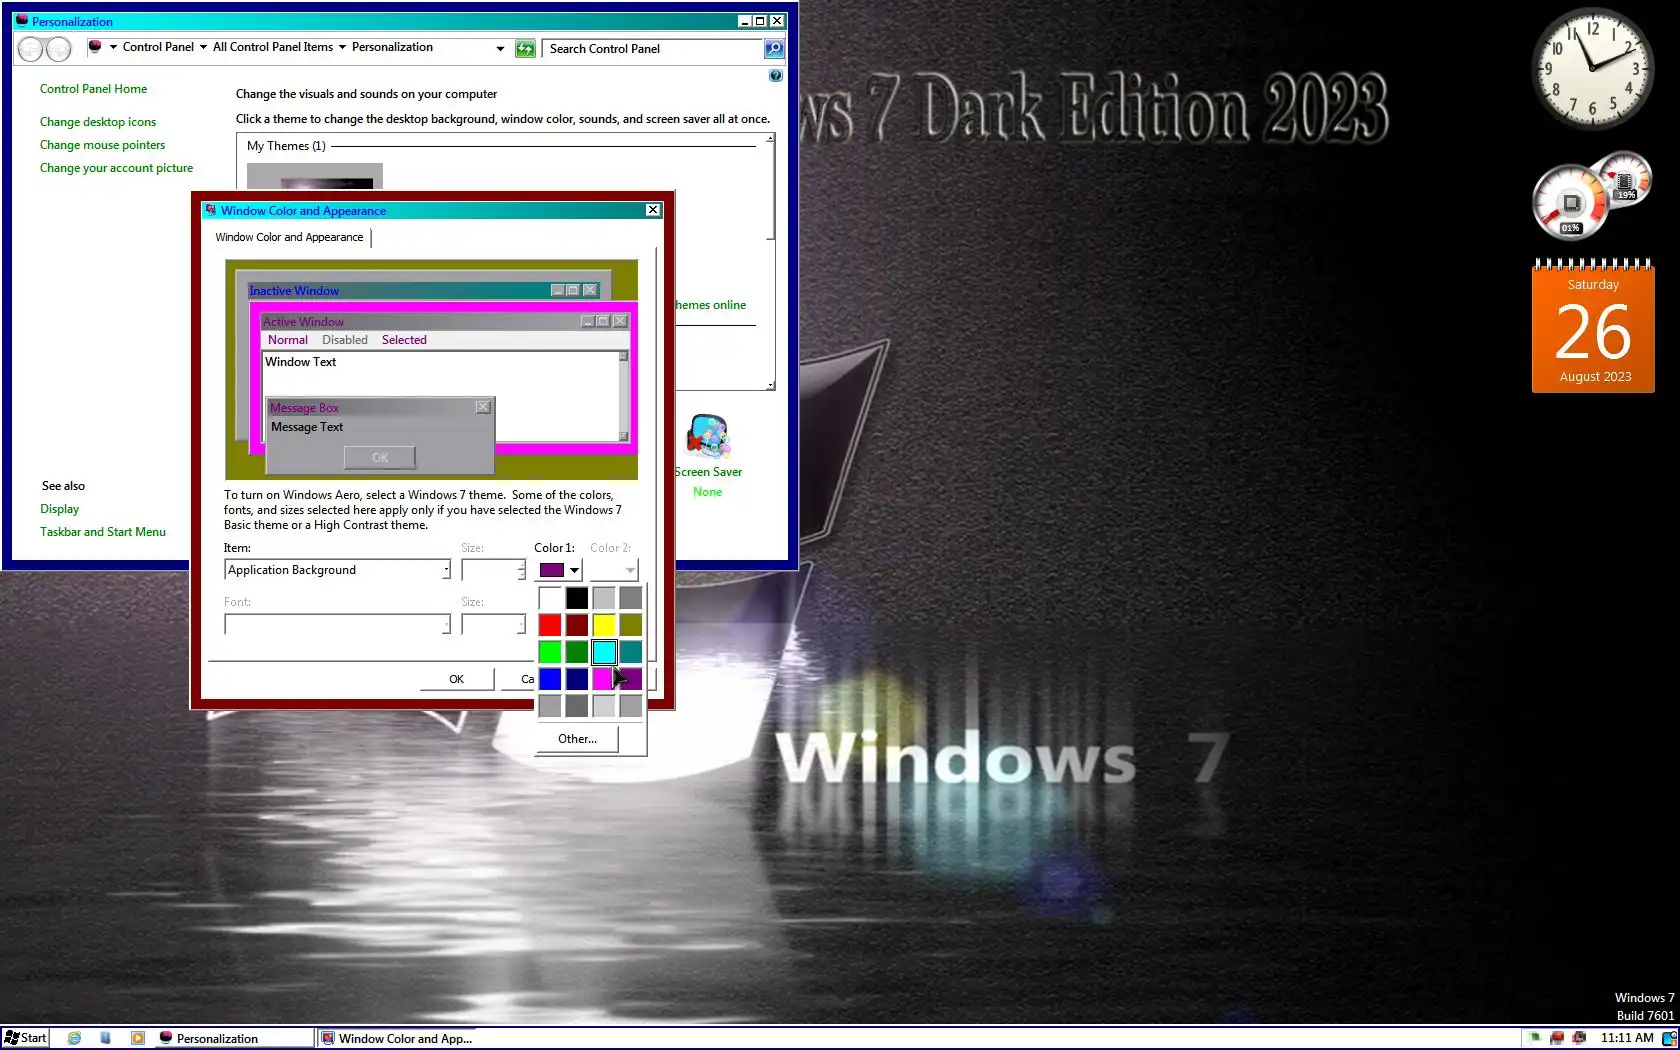Open the Change mouse pointers link
The height and width of the screenshot is (1050, 1680).
point(102,145)
